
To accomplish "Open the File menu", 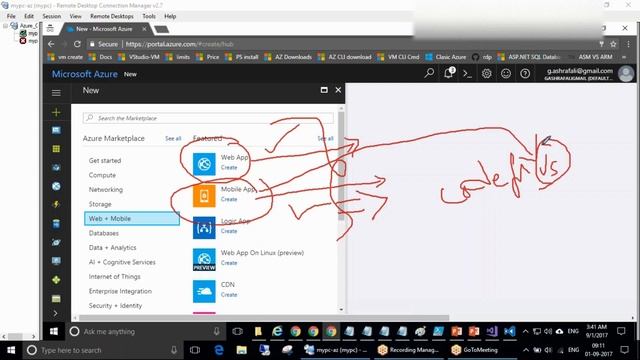I will (11, 16).
